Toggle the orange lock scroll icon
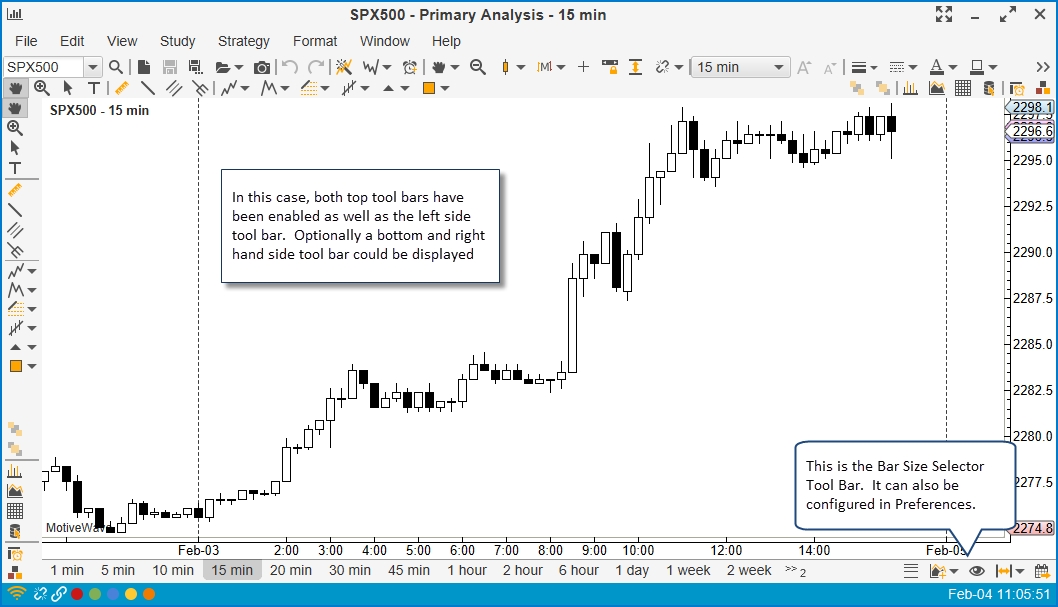 tap(610, 67)
